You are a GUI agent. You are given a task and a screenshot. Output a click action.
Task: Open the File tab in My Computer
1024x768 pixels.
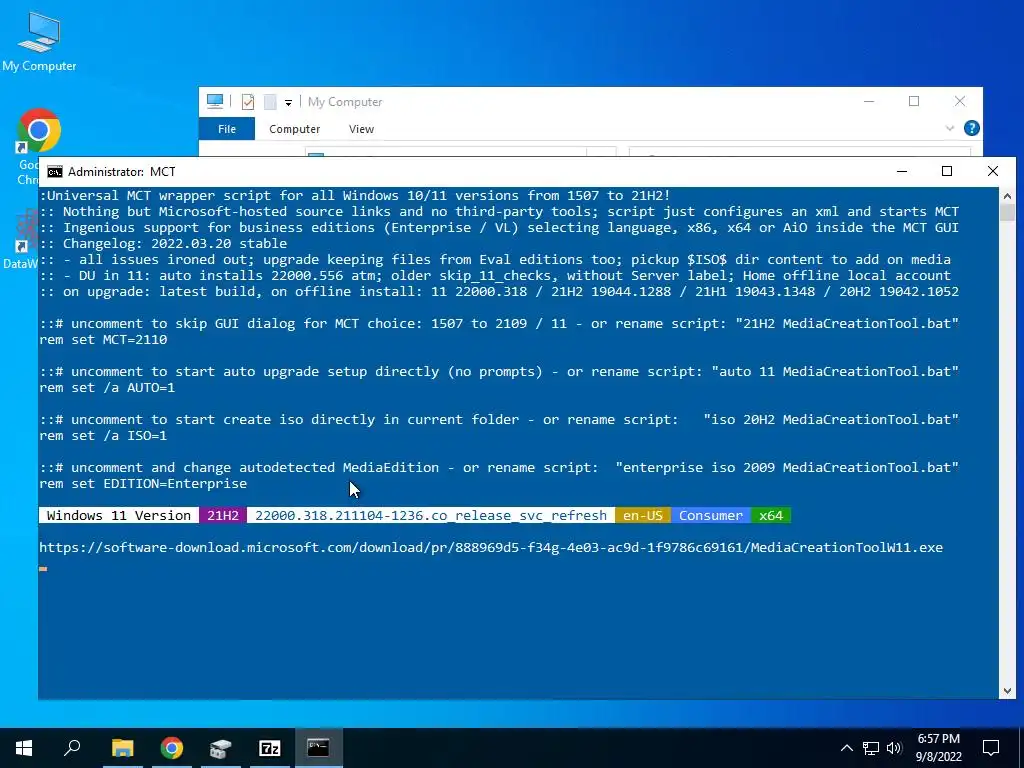click(x=227, y=129)
